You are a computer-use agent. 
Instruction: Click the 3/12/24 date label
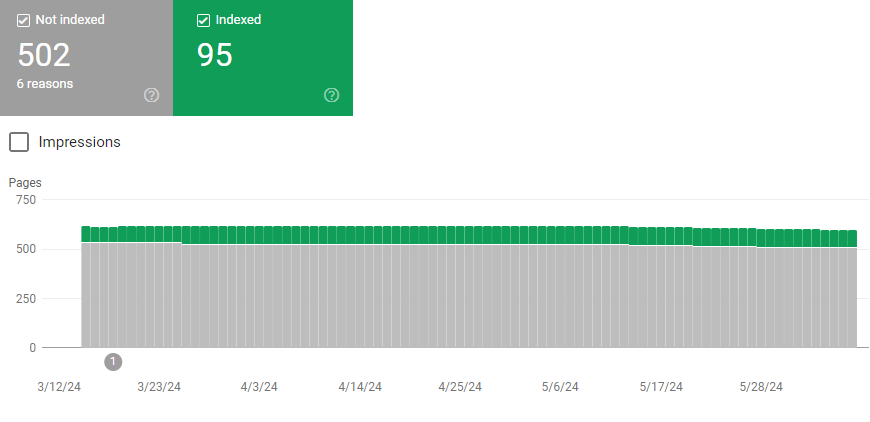pyautogui.click(x=59, y=387)
